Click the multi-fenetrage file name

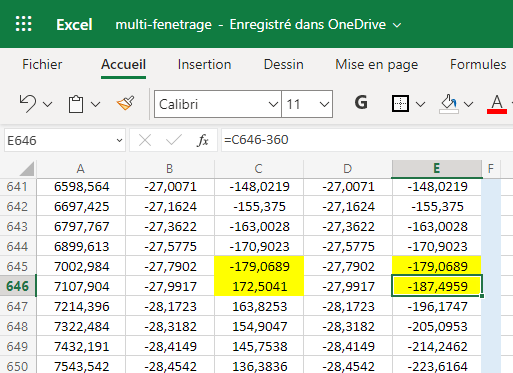pos(164,25)
